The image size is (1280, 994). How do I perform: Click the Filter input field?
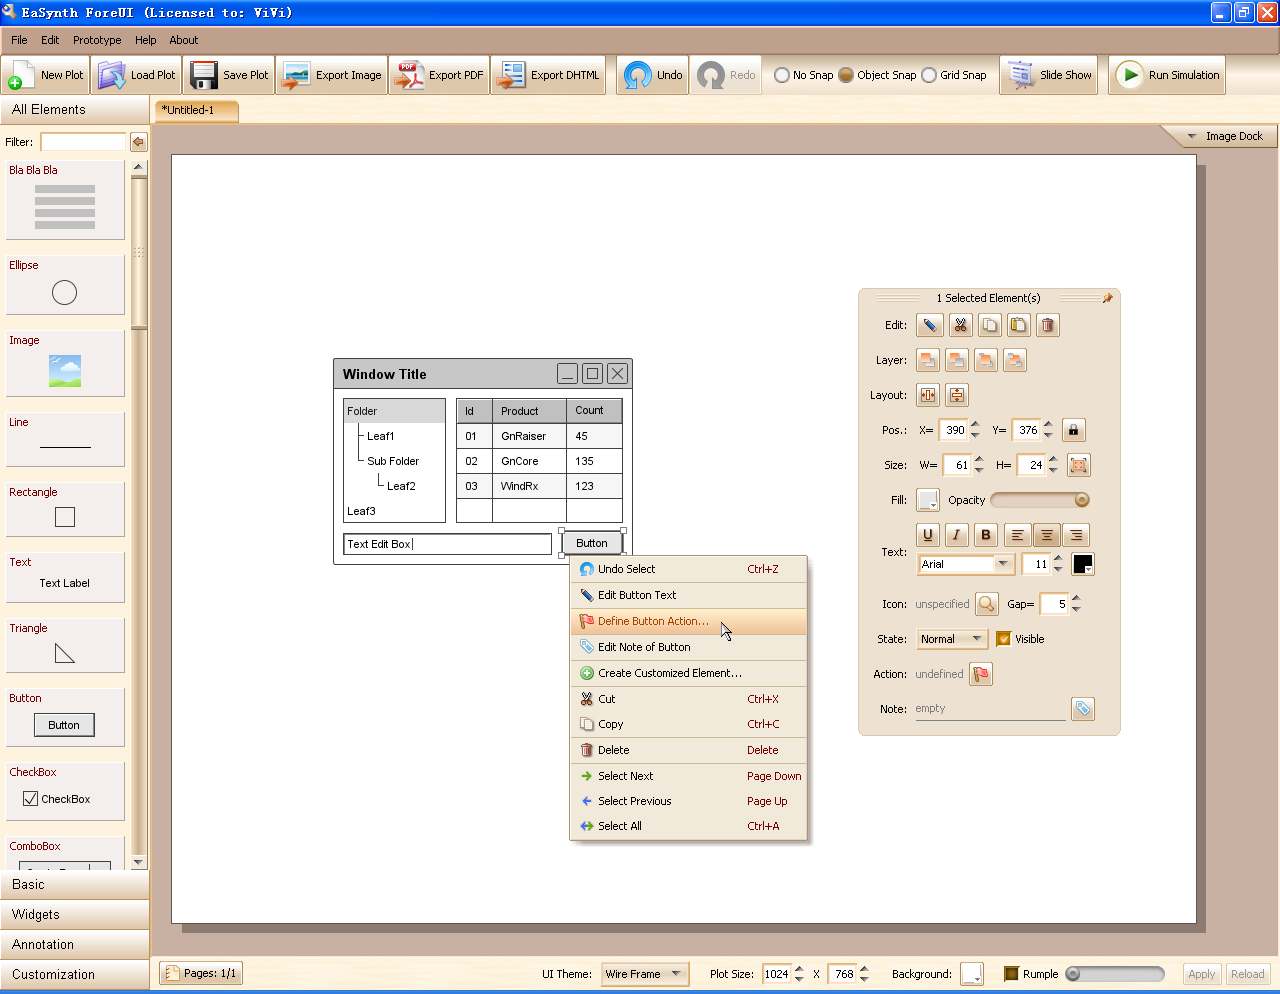pyautogui.click(x=83, y=142)
